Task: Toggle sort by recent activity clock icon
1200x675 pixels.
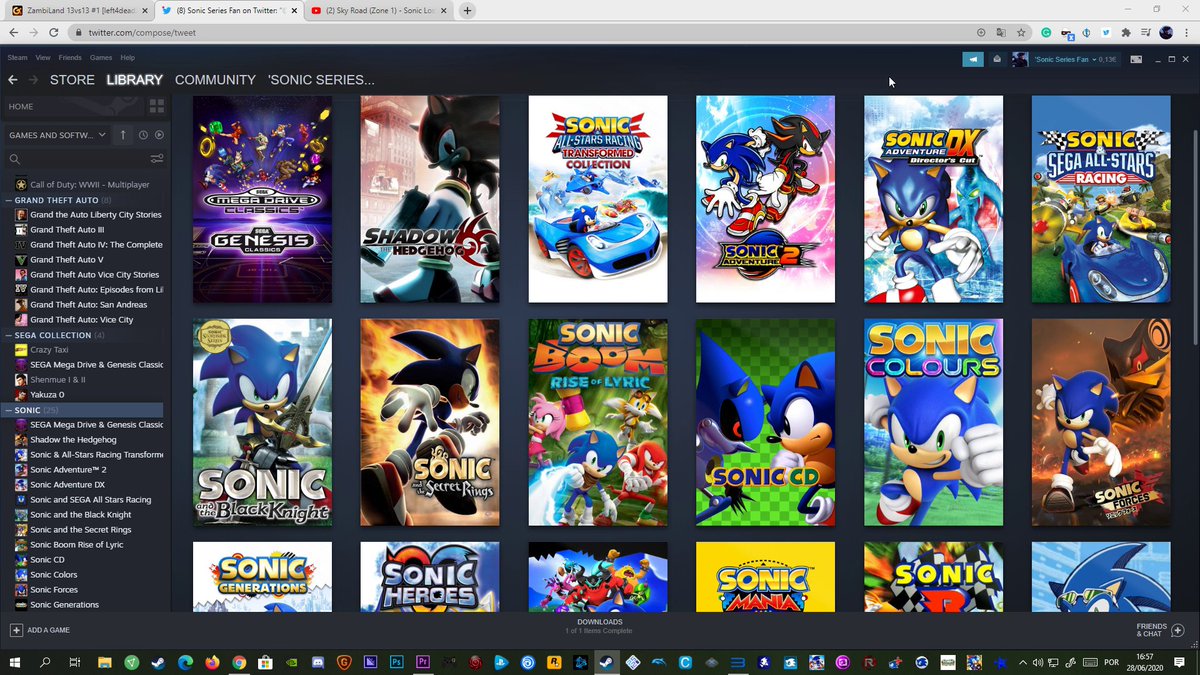Action: 144,135
